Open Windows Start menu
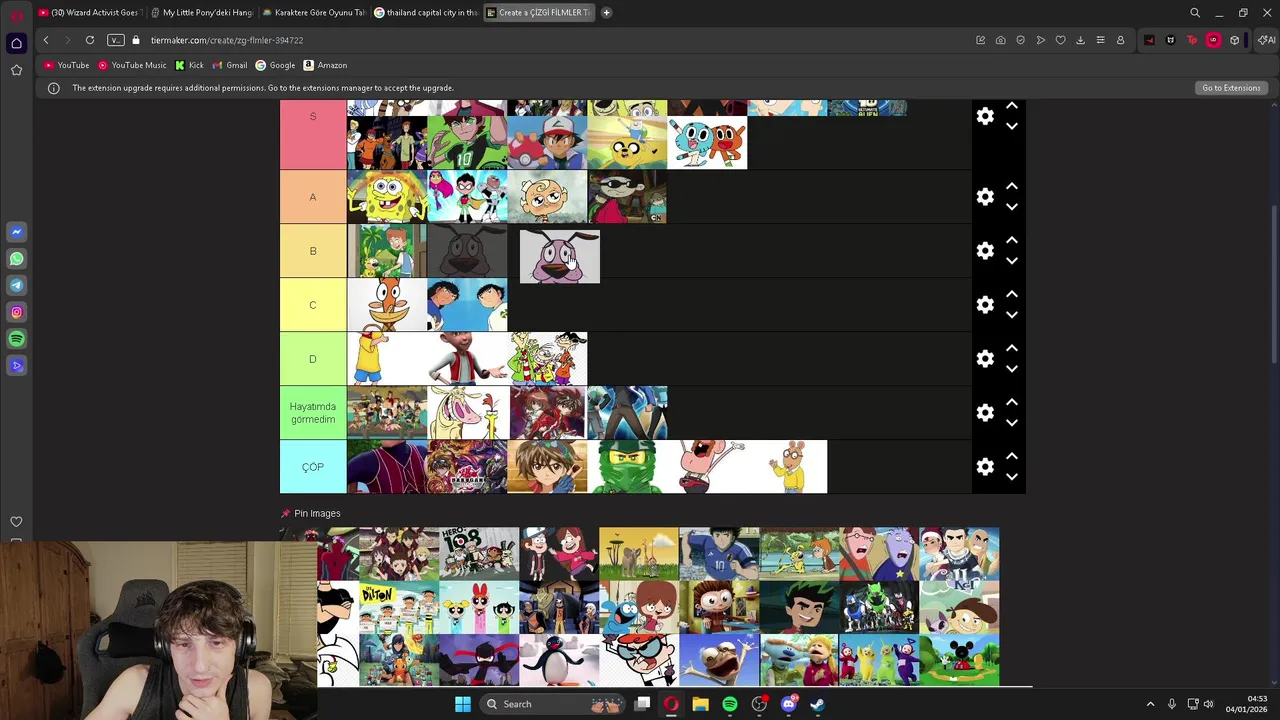 pos(463,704)
